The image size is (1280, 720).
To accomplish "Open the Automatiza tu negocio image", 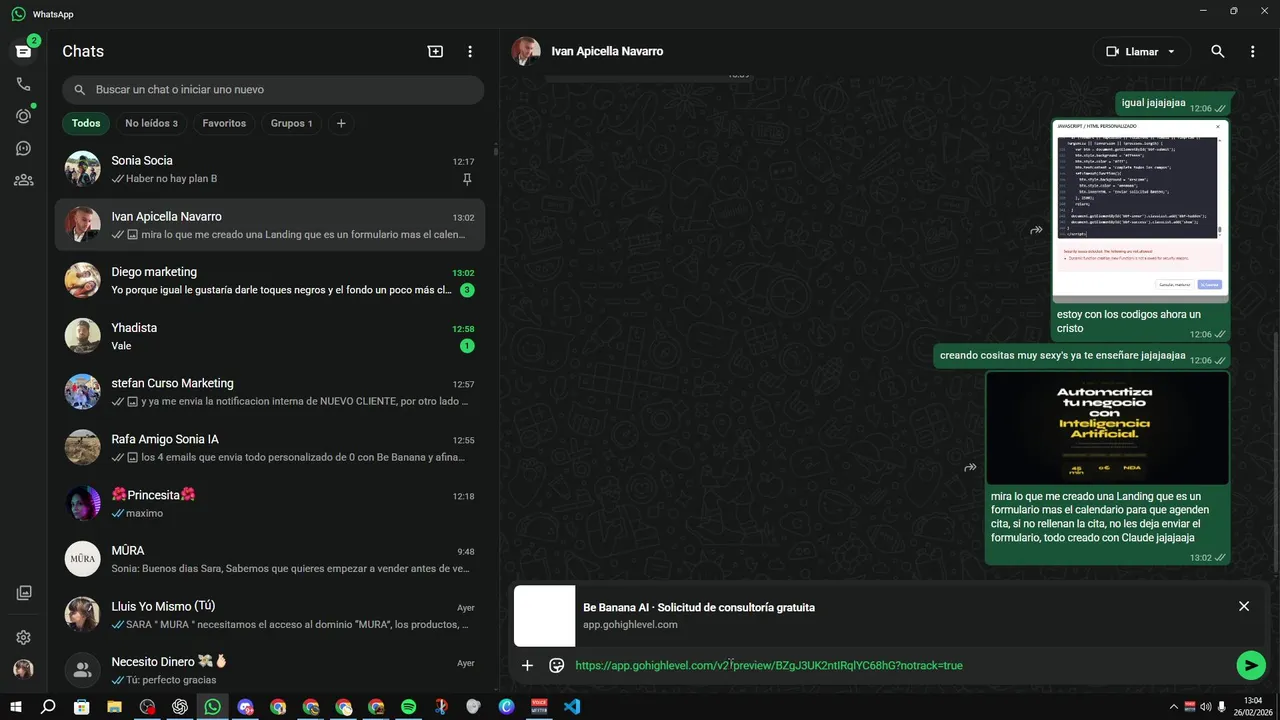I will pos(1107,428).
